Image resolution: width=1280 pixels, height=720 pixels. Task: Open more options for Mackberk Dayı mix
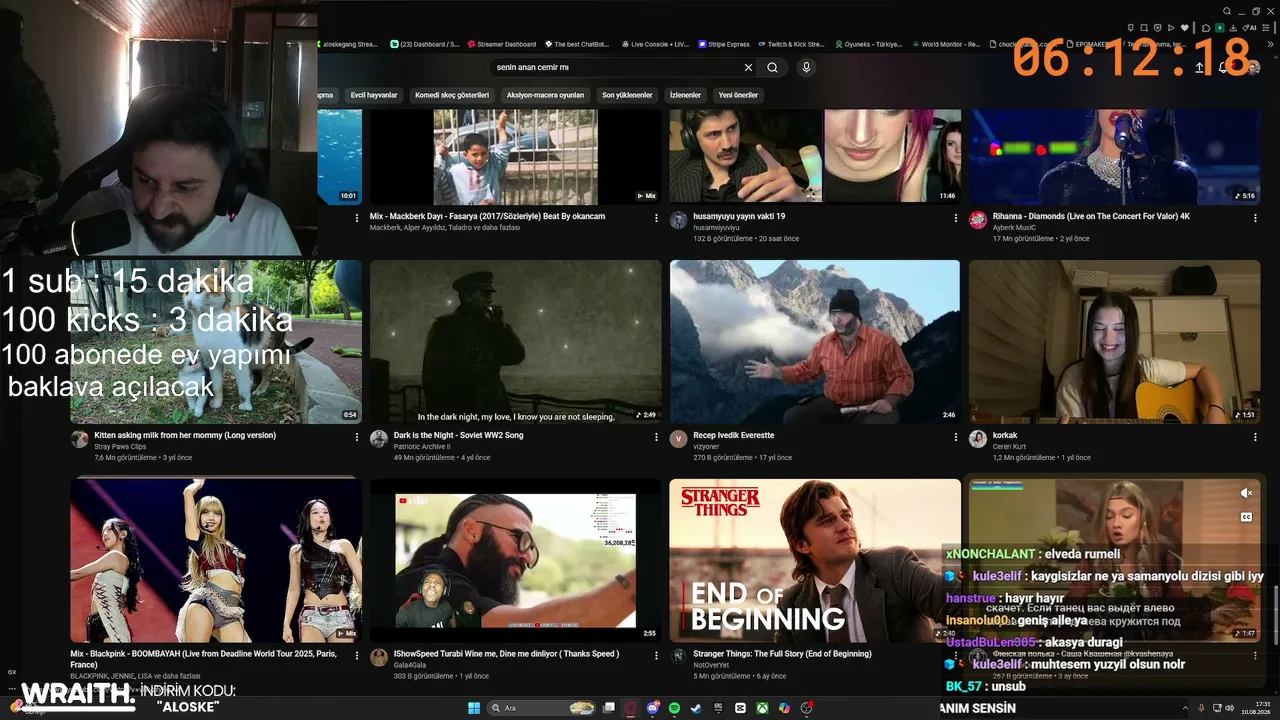point(656,217)
